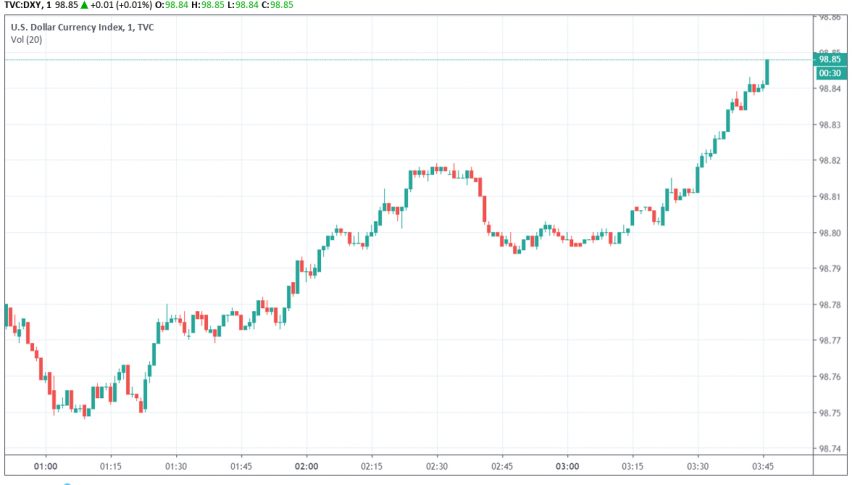Click the 03:00 time axis label
This screenshot has height=485, width=852.
(x=567, y=467)
